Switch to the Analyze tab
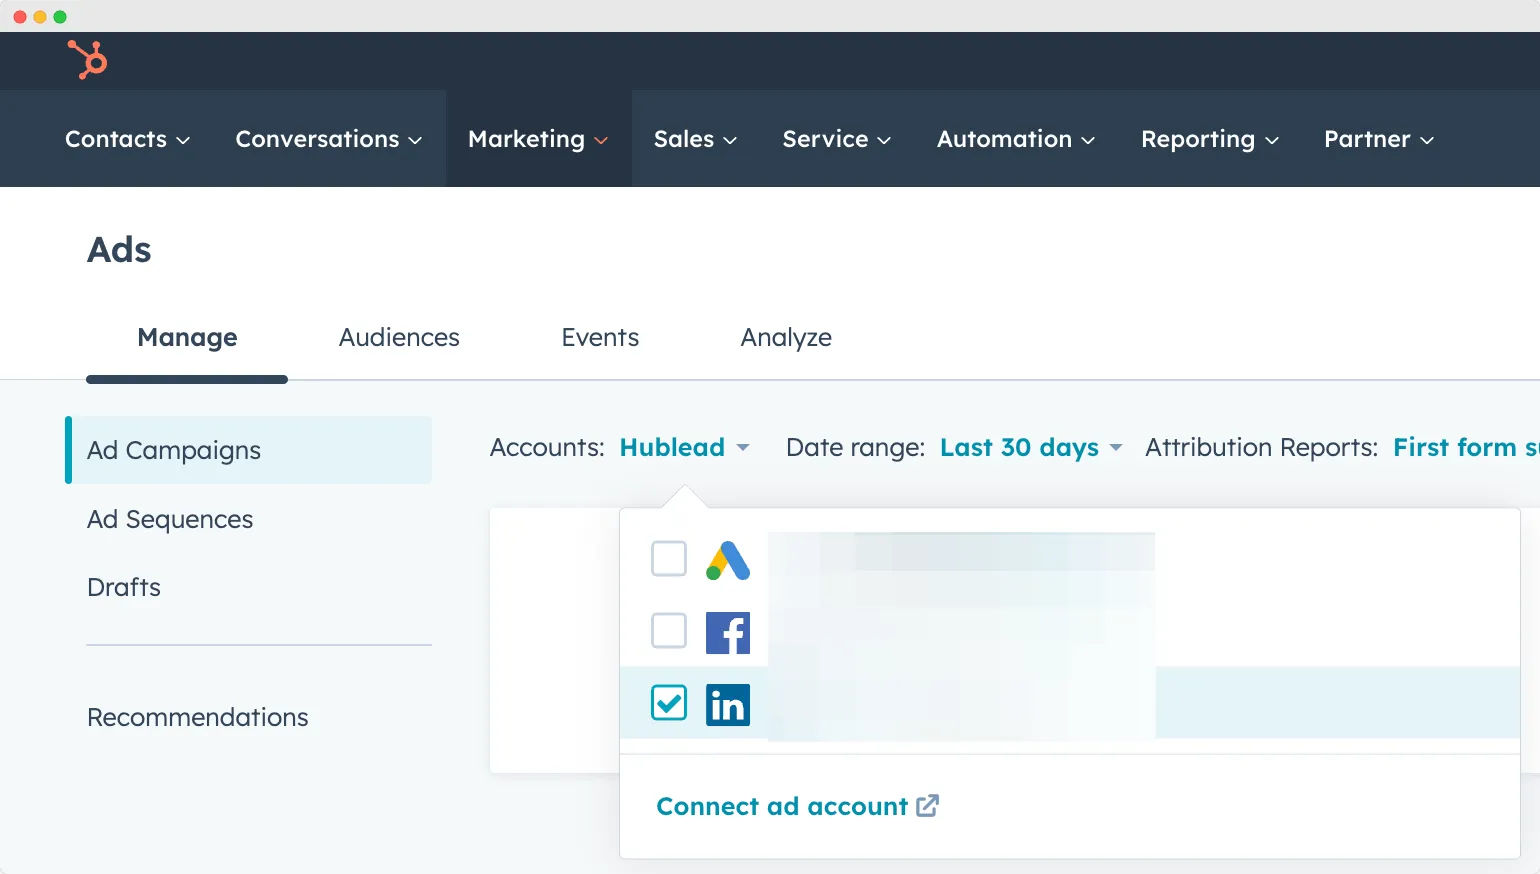This screenshot has height=874, width=1540. pos(786,337)
